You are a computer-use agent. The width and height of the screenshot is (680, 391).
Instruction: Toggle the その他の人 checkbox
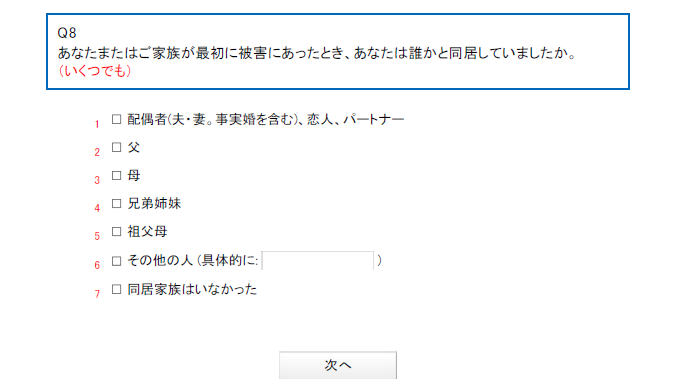click(x=116, y=261)
